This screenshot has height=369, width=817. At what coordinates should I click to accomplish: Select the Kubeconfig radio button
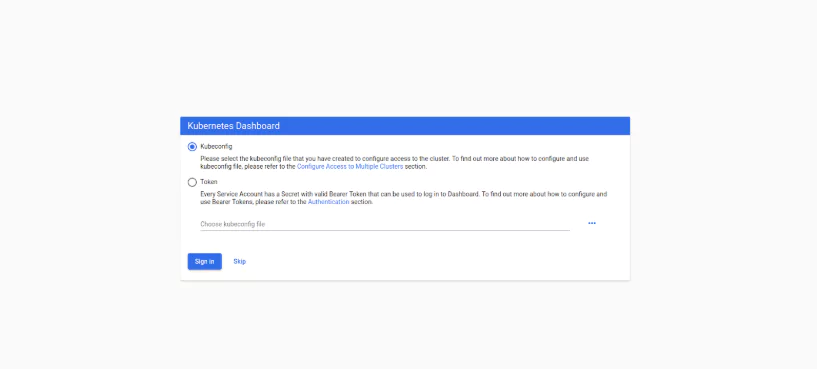pos(192,147)
